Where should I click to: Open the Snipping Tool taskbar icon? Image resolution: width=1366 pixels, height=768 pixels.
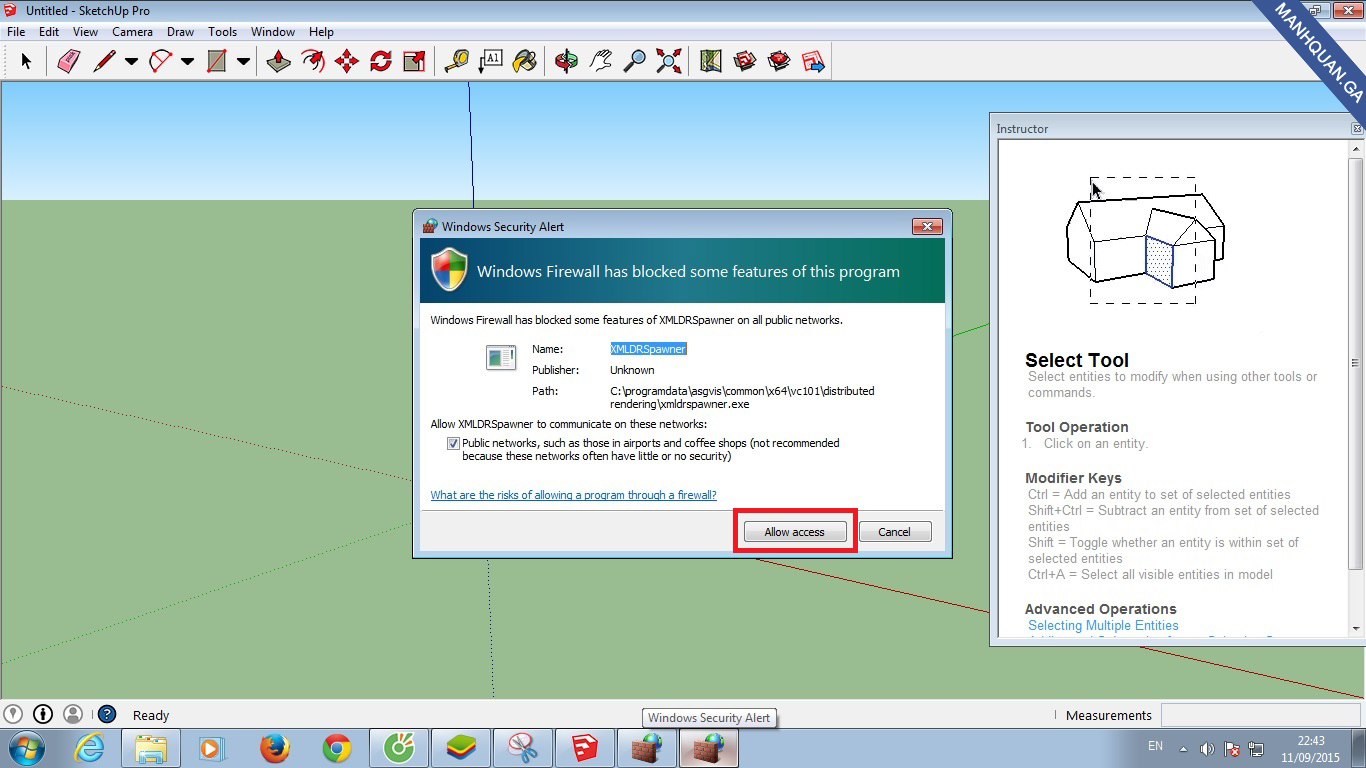(523, 748)
